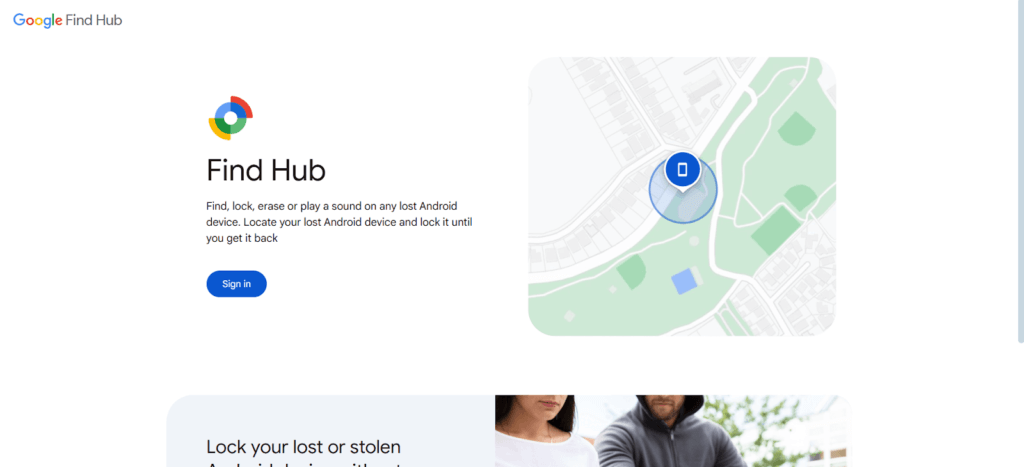
Task: Click the light blue location radius circle
Action: click(683, 190)
